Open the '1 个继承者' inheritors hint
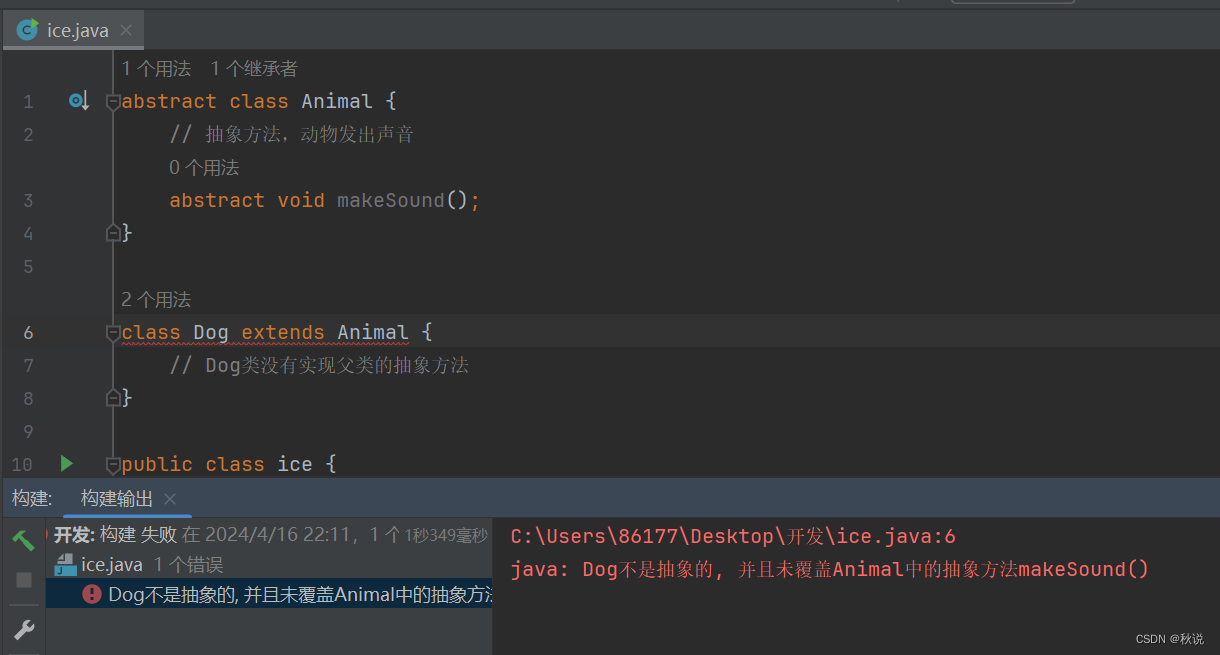This screenshot has height=655, width=1220. [x=254, y=68]
